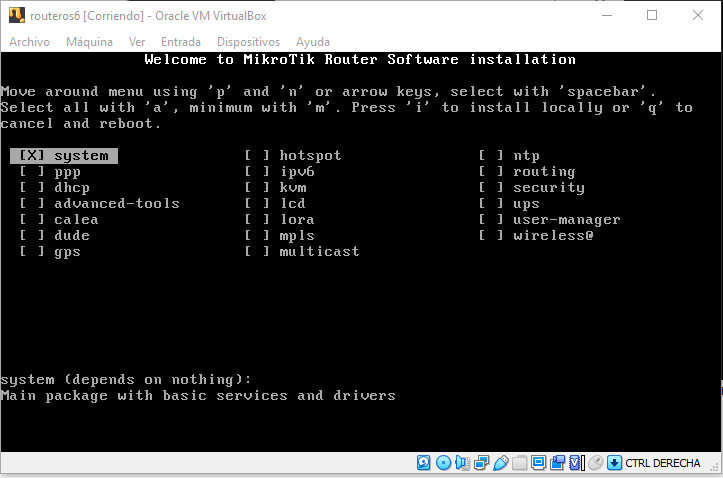Open the Entrada menu

click(180, 42)
